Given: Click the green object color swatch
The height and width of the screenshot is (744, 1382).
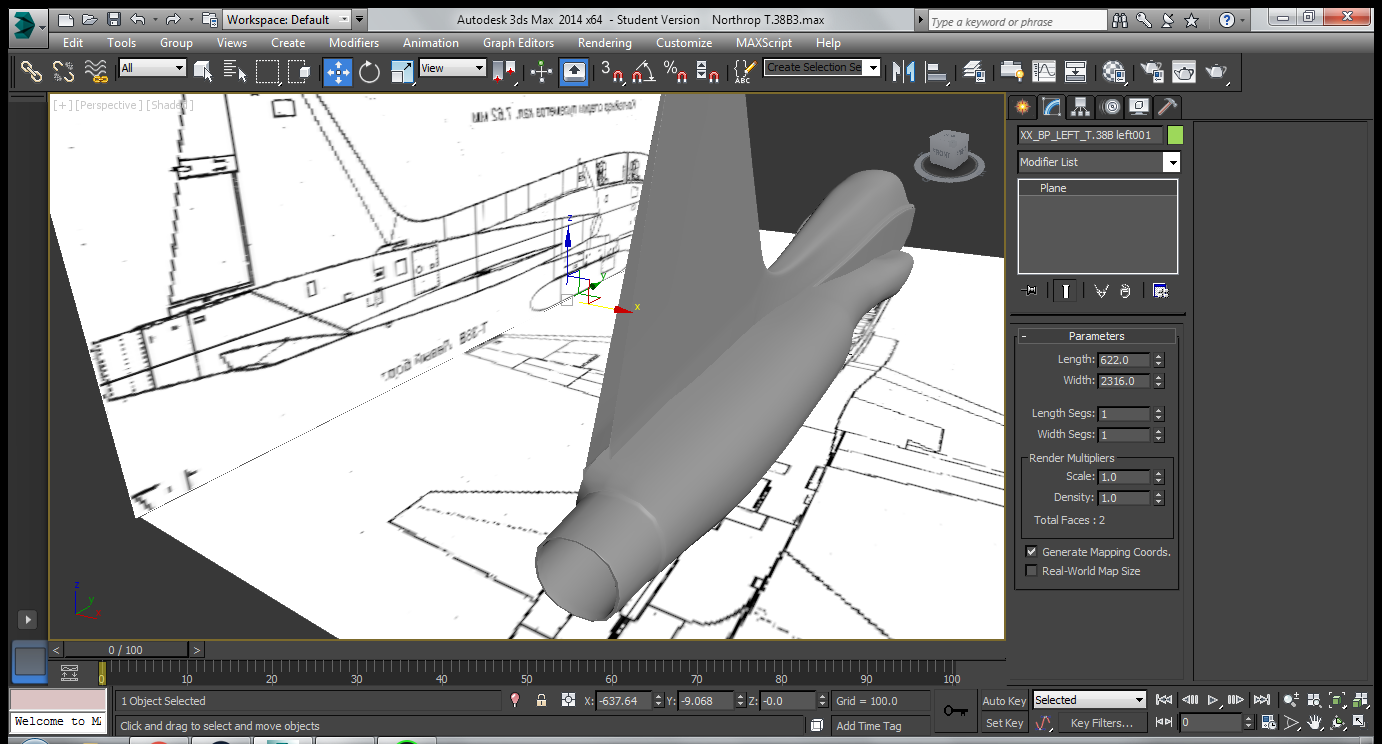Looking at the screenshot, I should tap(1175, 135).
